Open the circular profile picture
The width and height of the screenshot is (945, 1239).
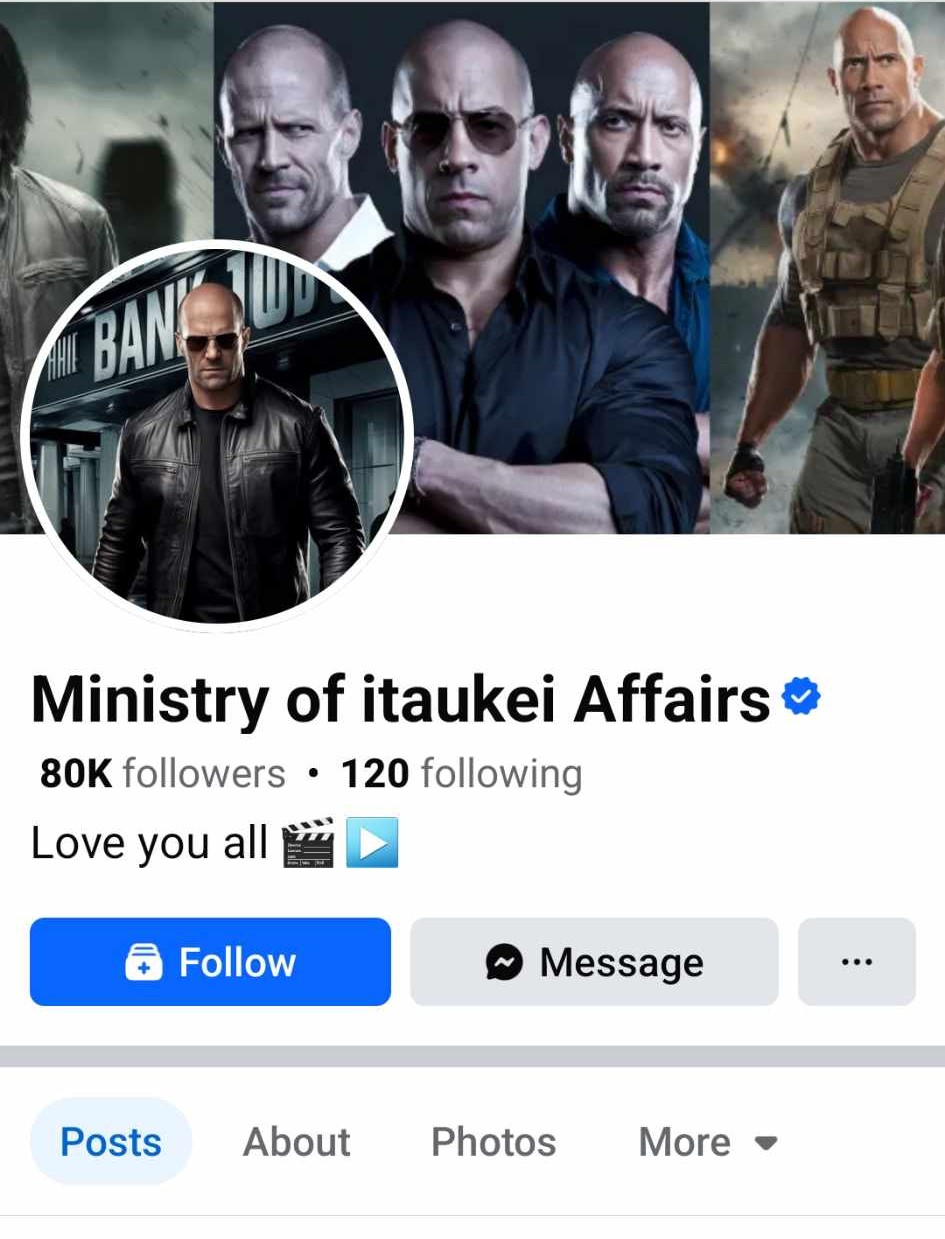217,436
